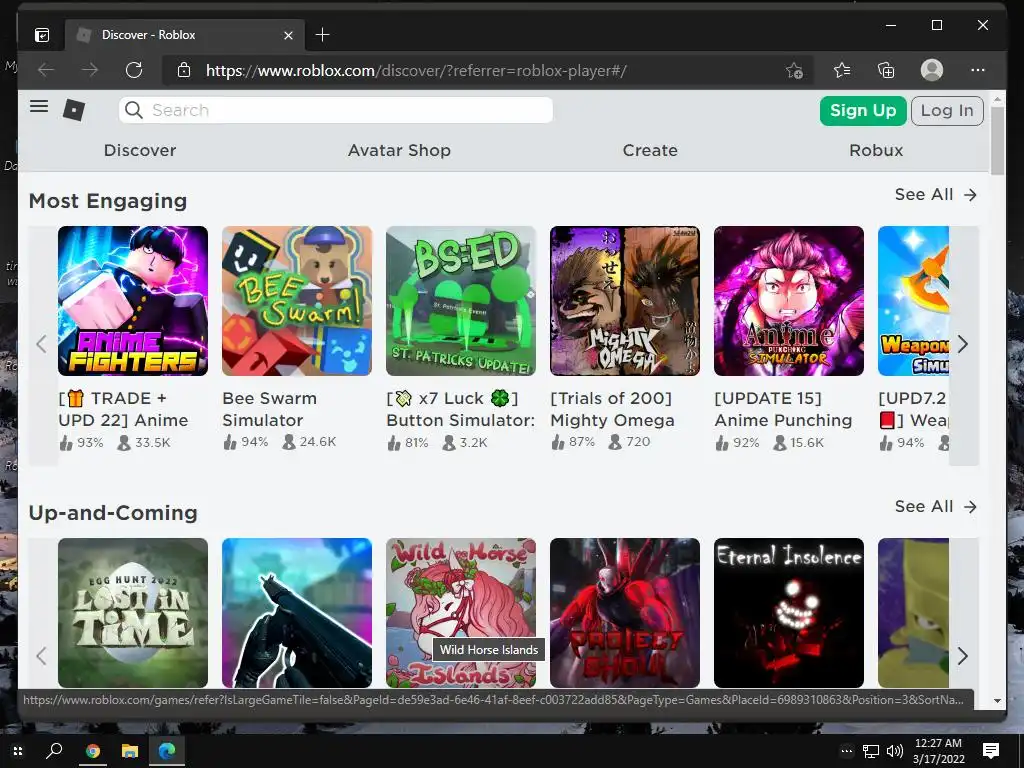
Task: Open the notification center
Action: point(991,751)
